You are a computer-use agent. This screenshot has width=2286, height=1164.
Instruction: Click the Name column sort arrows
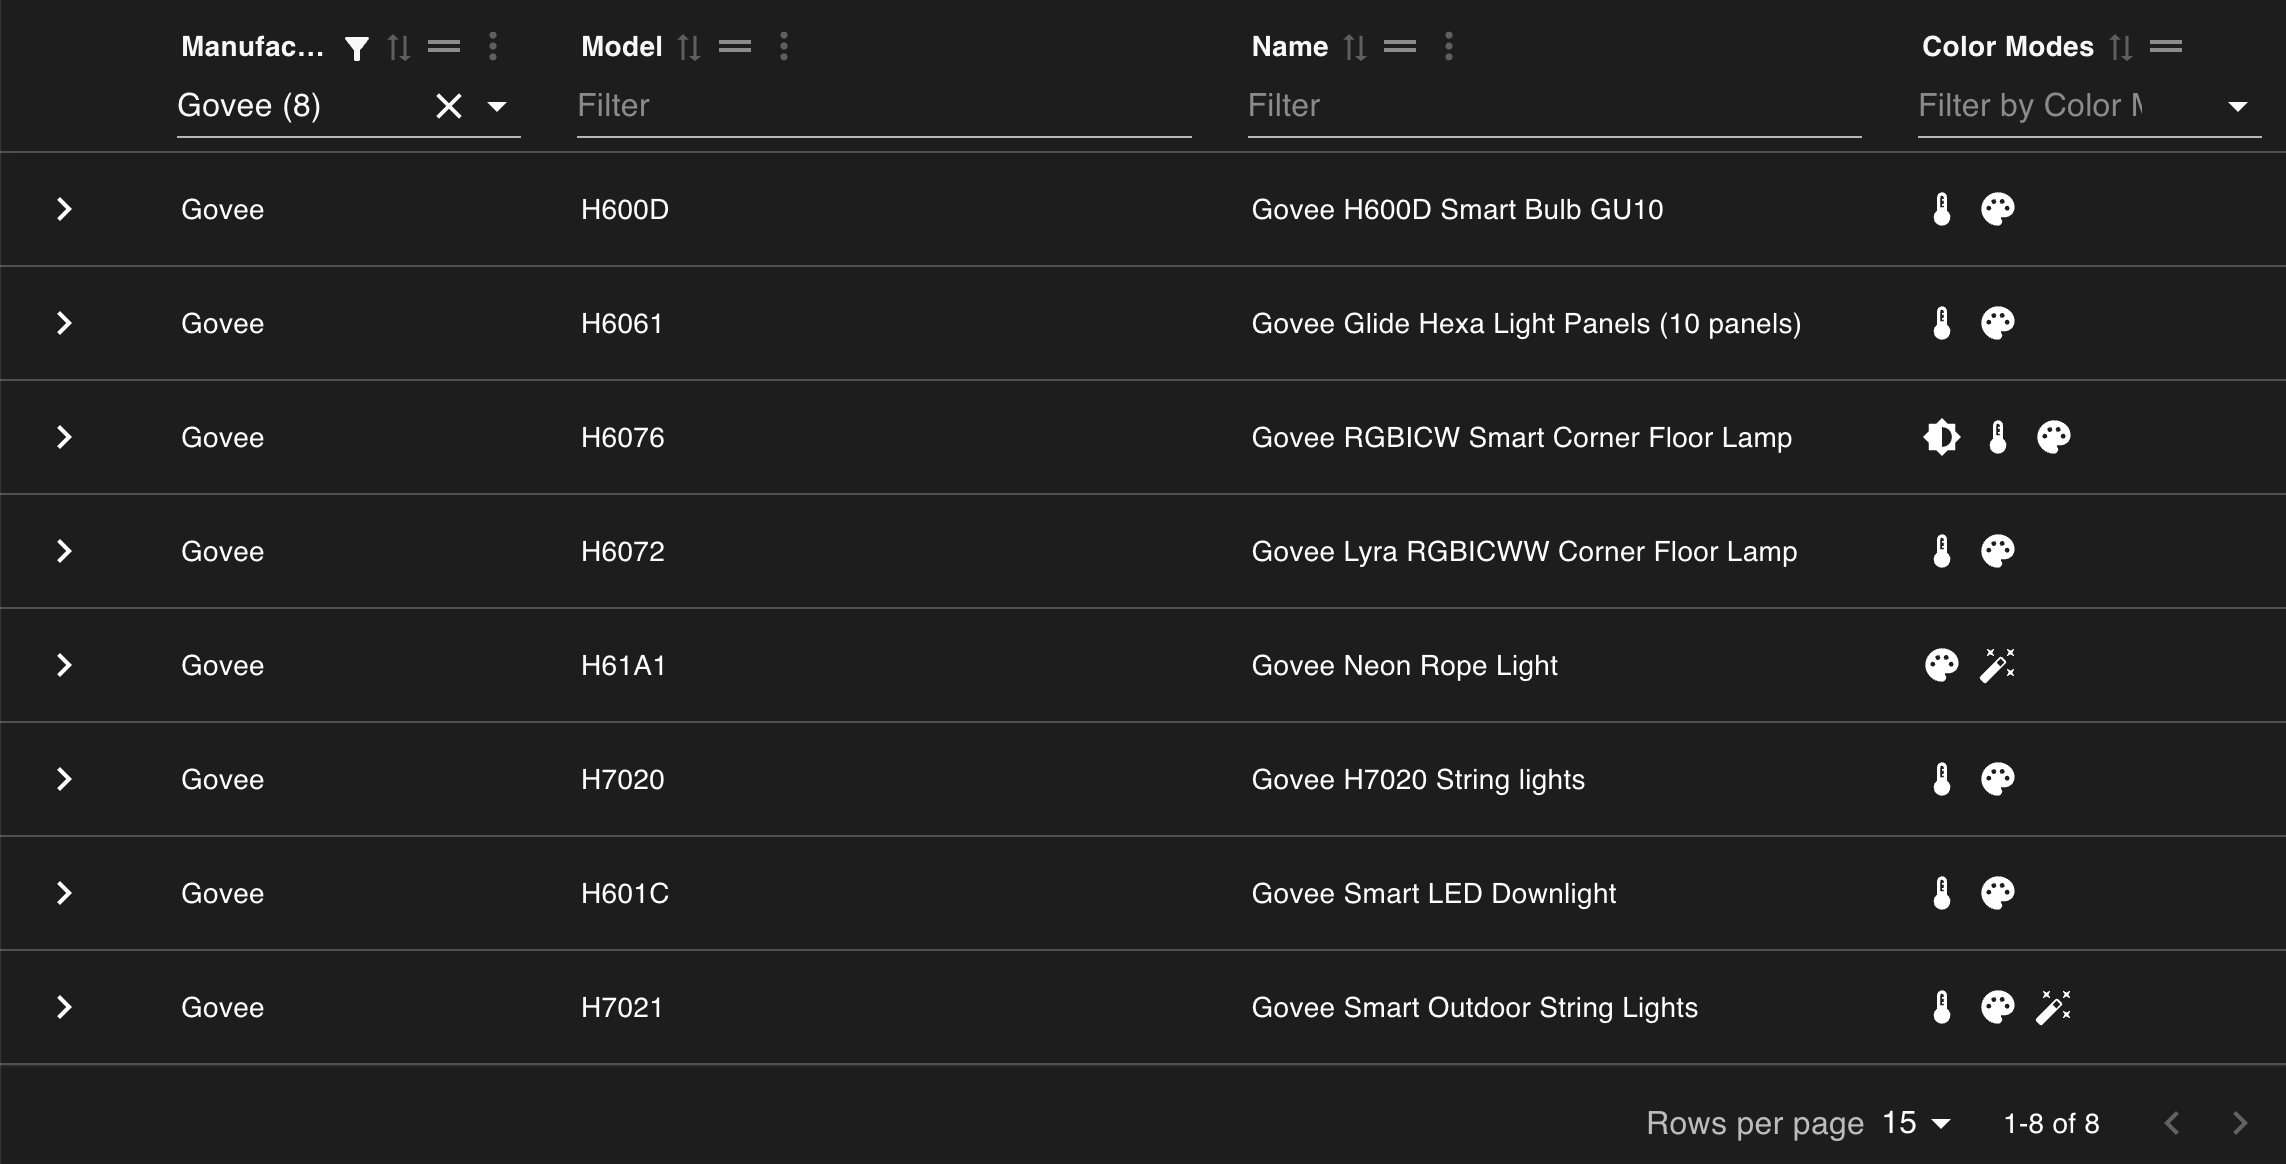1355,47
